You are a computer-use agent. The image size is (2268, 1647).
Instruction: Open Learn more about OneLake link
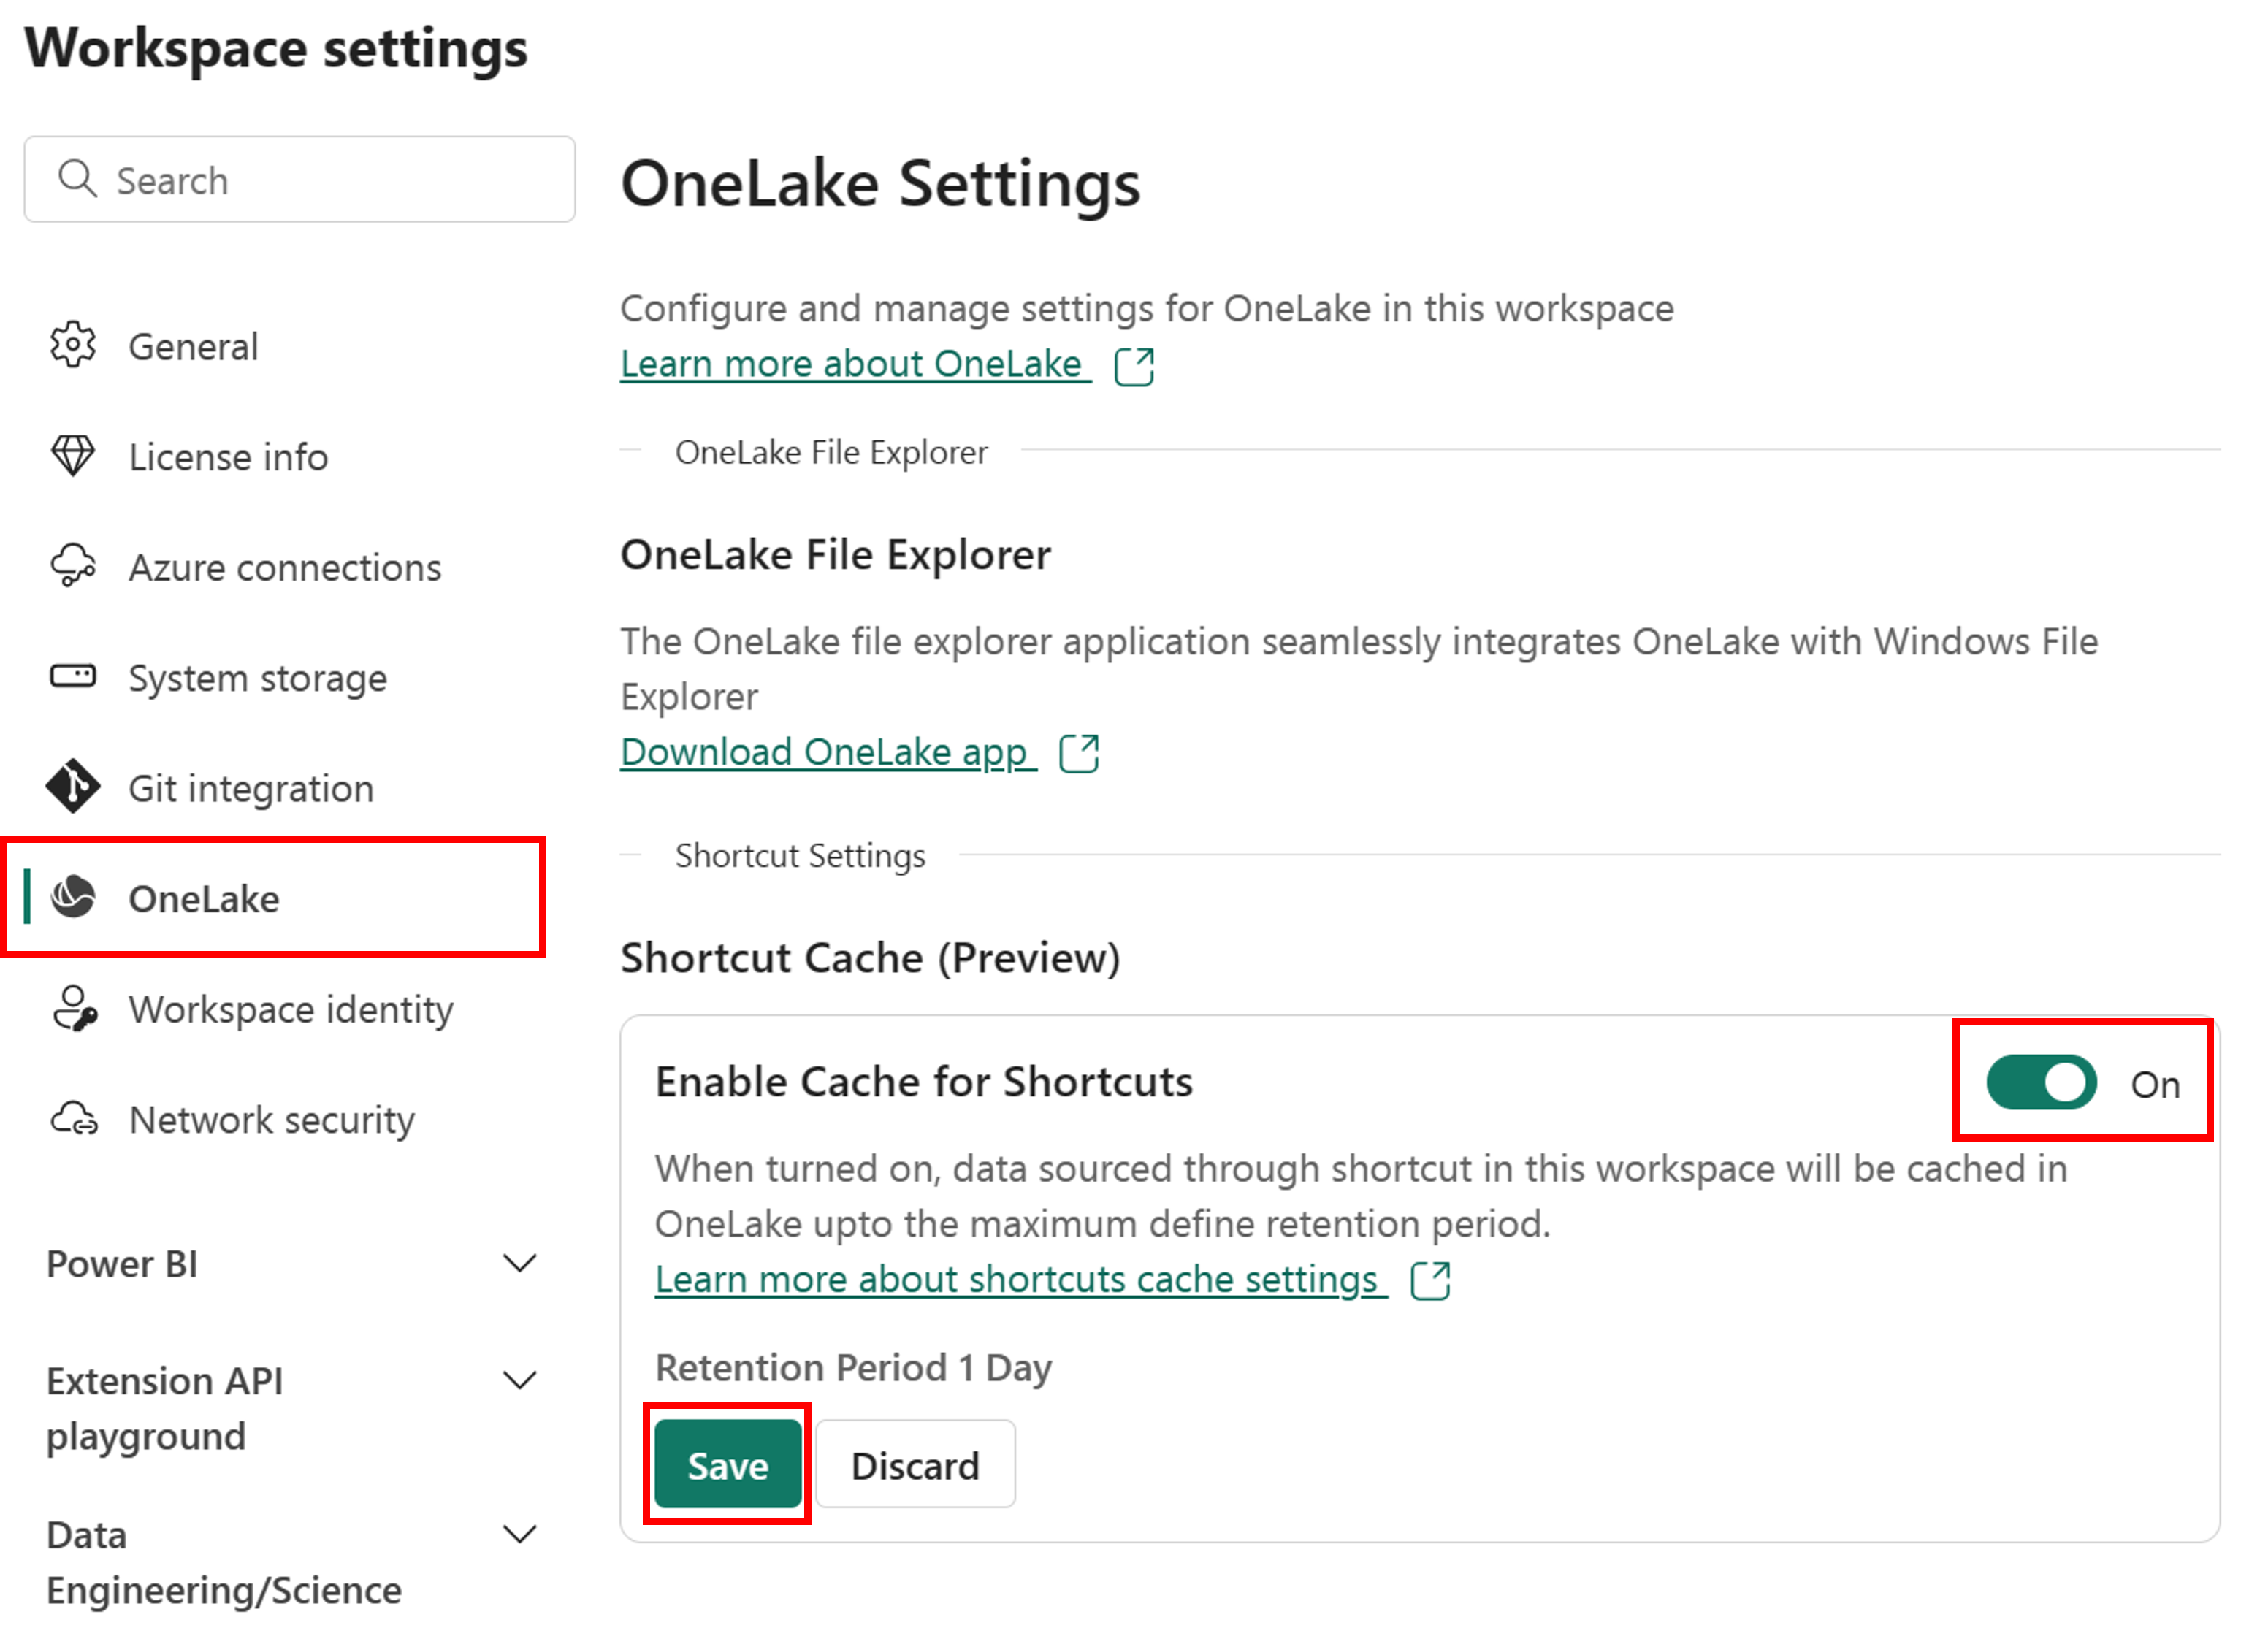[x=851, y=364]
